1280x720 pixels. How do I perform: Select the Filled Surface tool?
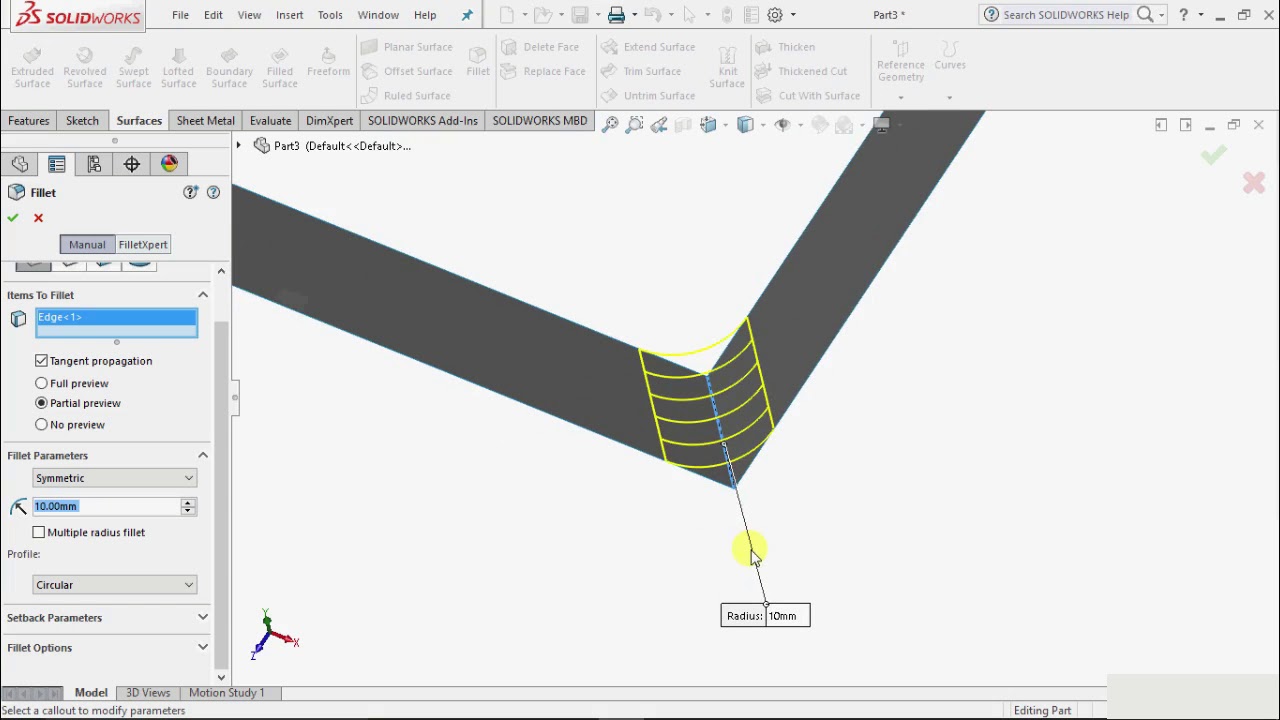tap(280, 67)
